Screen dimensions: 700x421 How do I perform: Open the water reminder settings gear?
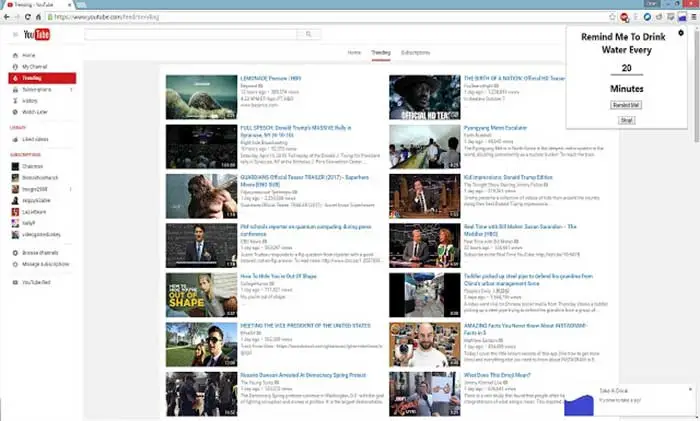pyautogui.click(x=681, y=33)
